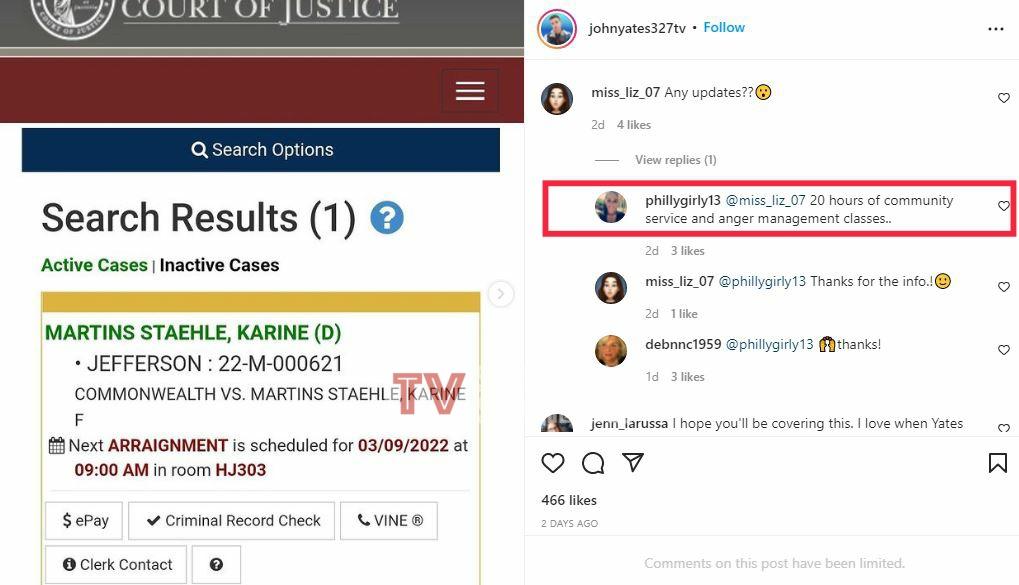Advance to next image with arrow chevron

pos(500,294)
